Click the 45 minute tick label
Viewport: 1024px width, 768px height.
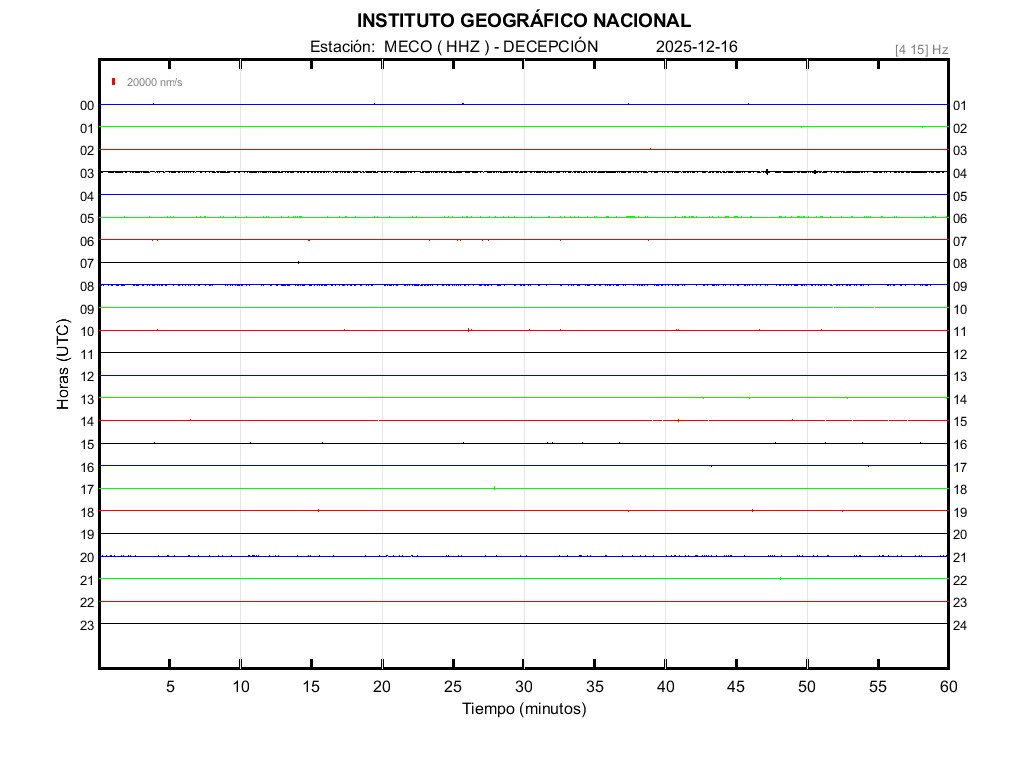[736, 687]
